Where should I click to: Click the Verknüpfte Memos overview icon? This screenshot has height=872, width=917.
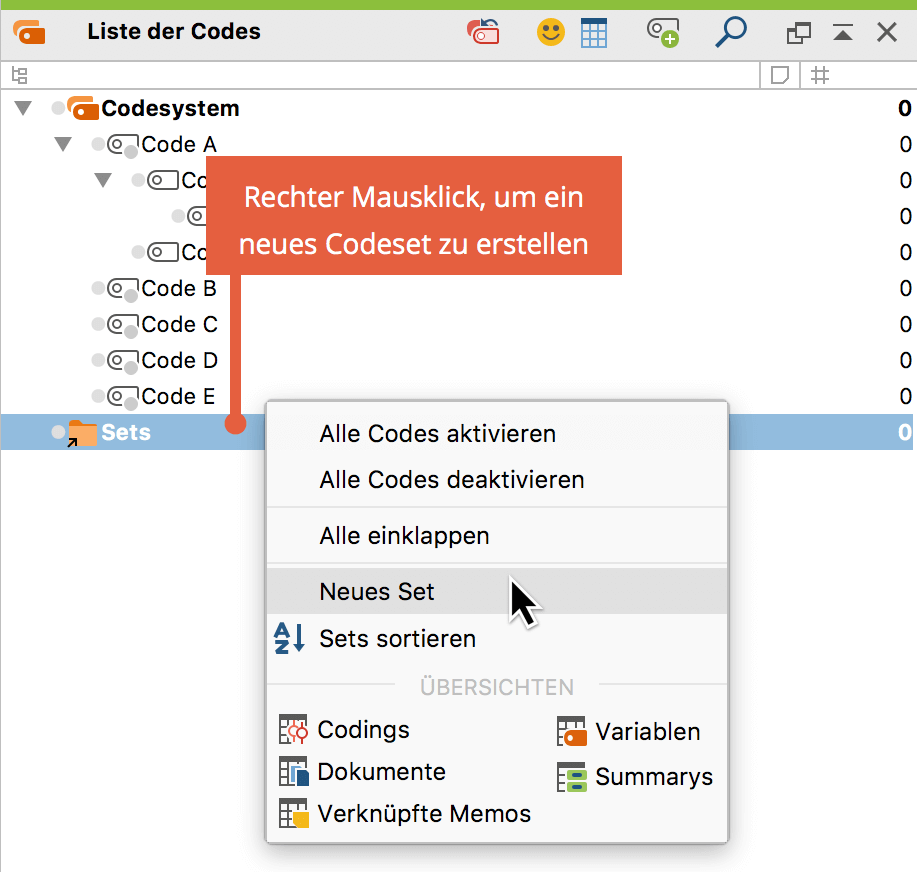tap(293, 813)
